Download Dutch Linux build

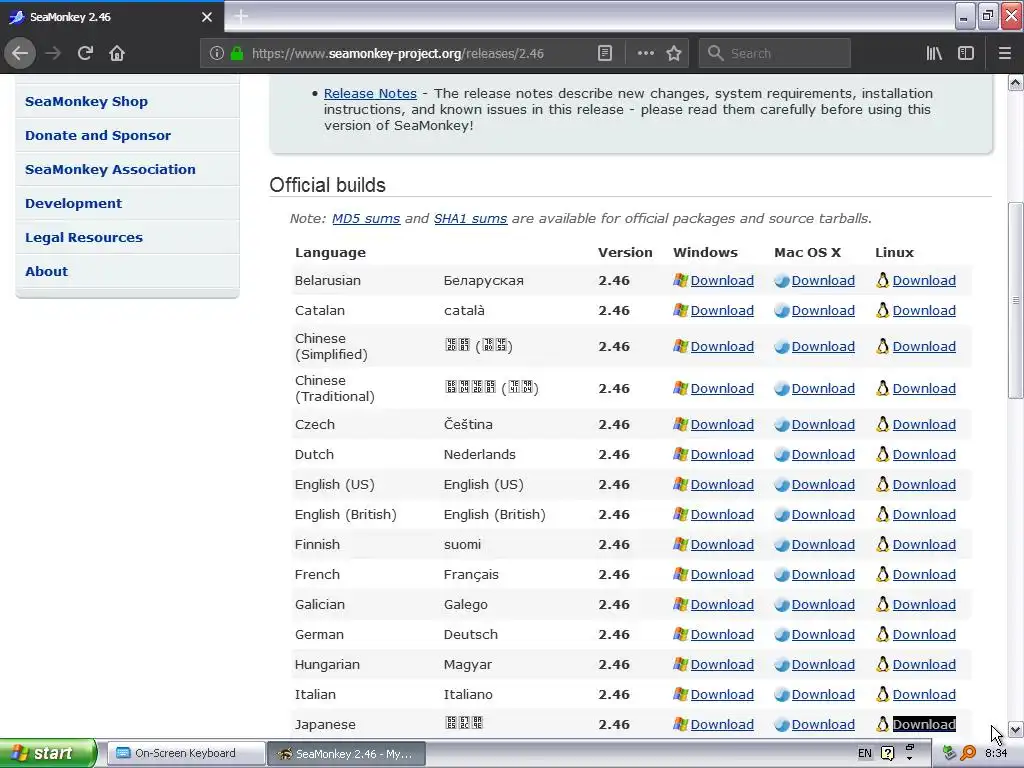tap(924, 455)
